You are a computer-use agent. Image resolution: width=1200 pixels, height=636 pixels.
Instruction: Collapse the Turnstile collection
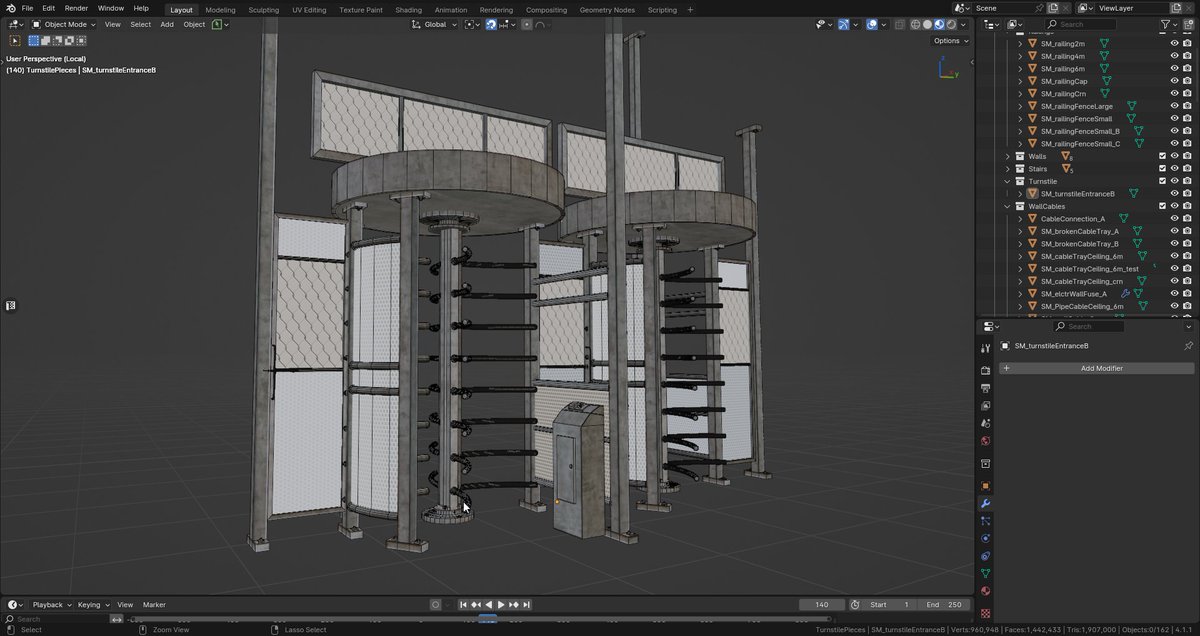(1008, 181)
